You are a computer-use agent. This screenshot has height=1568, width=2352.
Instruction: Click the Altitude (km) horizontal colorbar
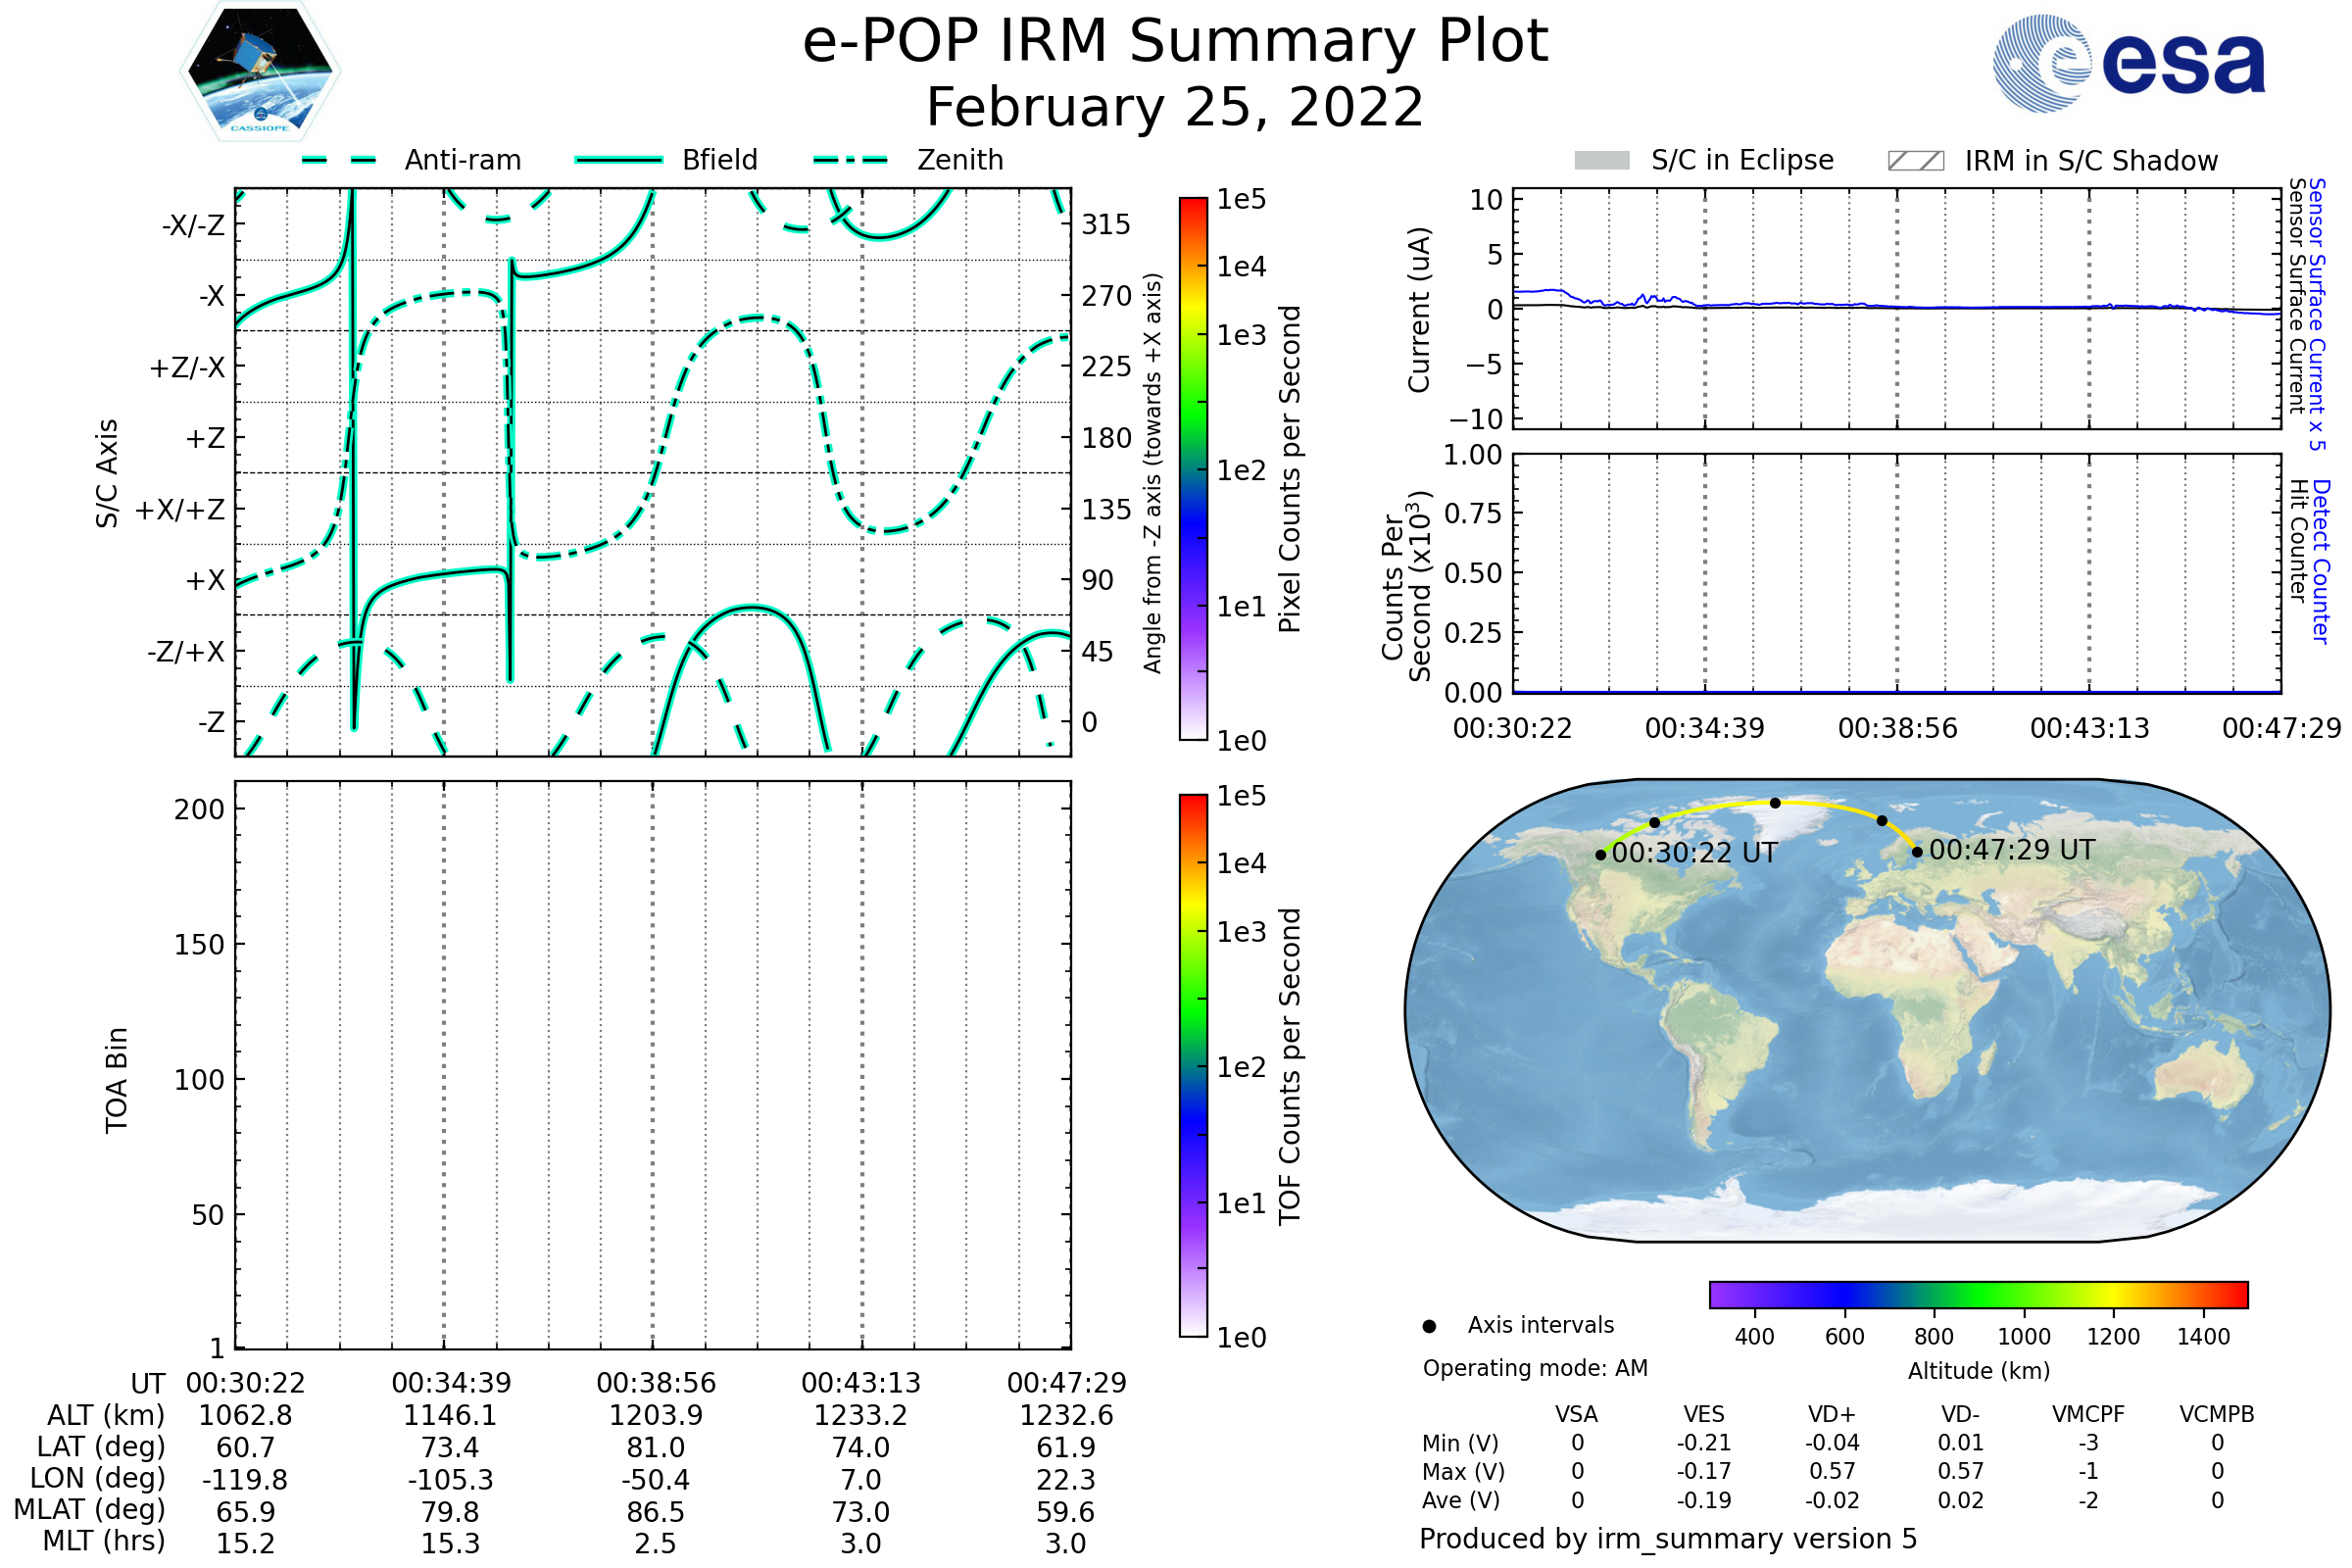point(1978,1294)
